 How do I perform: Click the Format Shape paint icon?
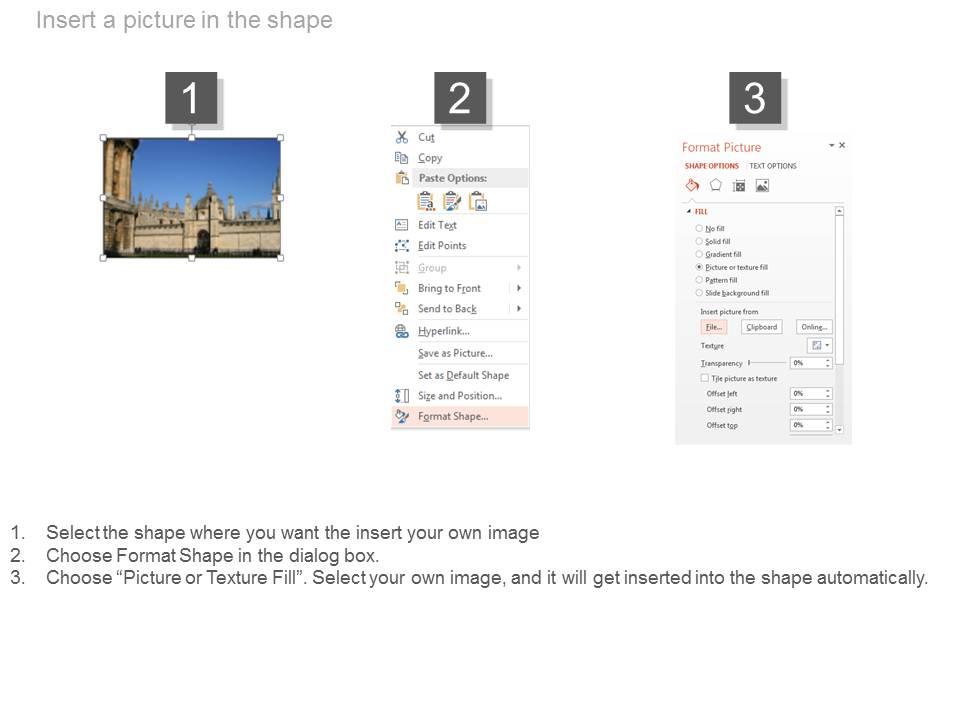click(402, 416)
